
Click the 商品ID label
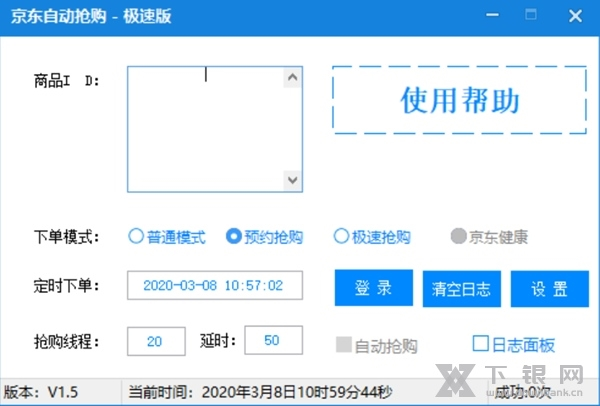click(x=67, y=82)
